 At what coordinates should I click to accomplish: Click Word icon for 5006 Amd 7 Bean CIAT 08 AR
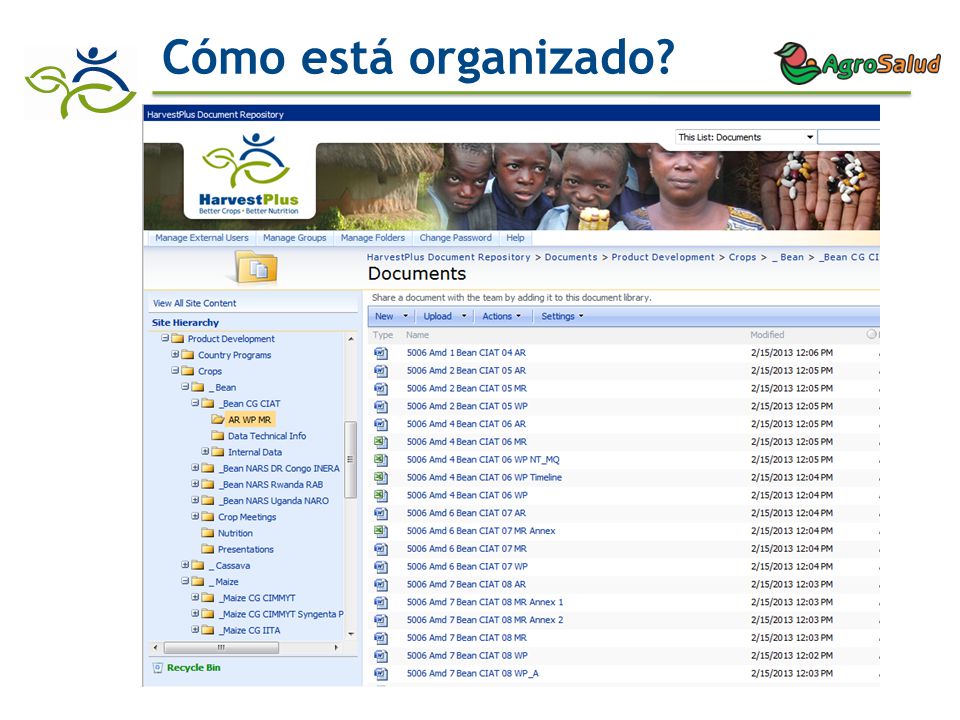pos(381,585)
